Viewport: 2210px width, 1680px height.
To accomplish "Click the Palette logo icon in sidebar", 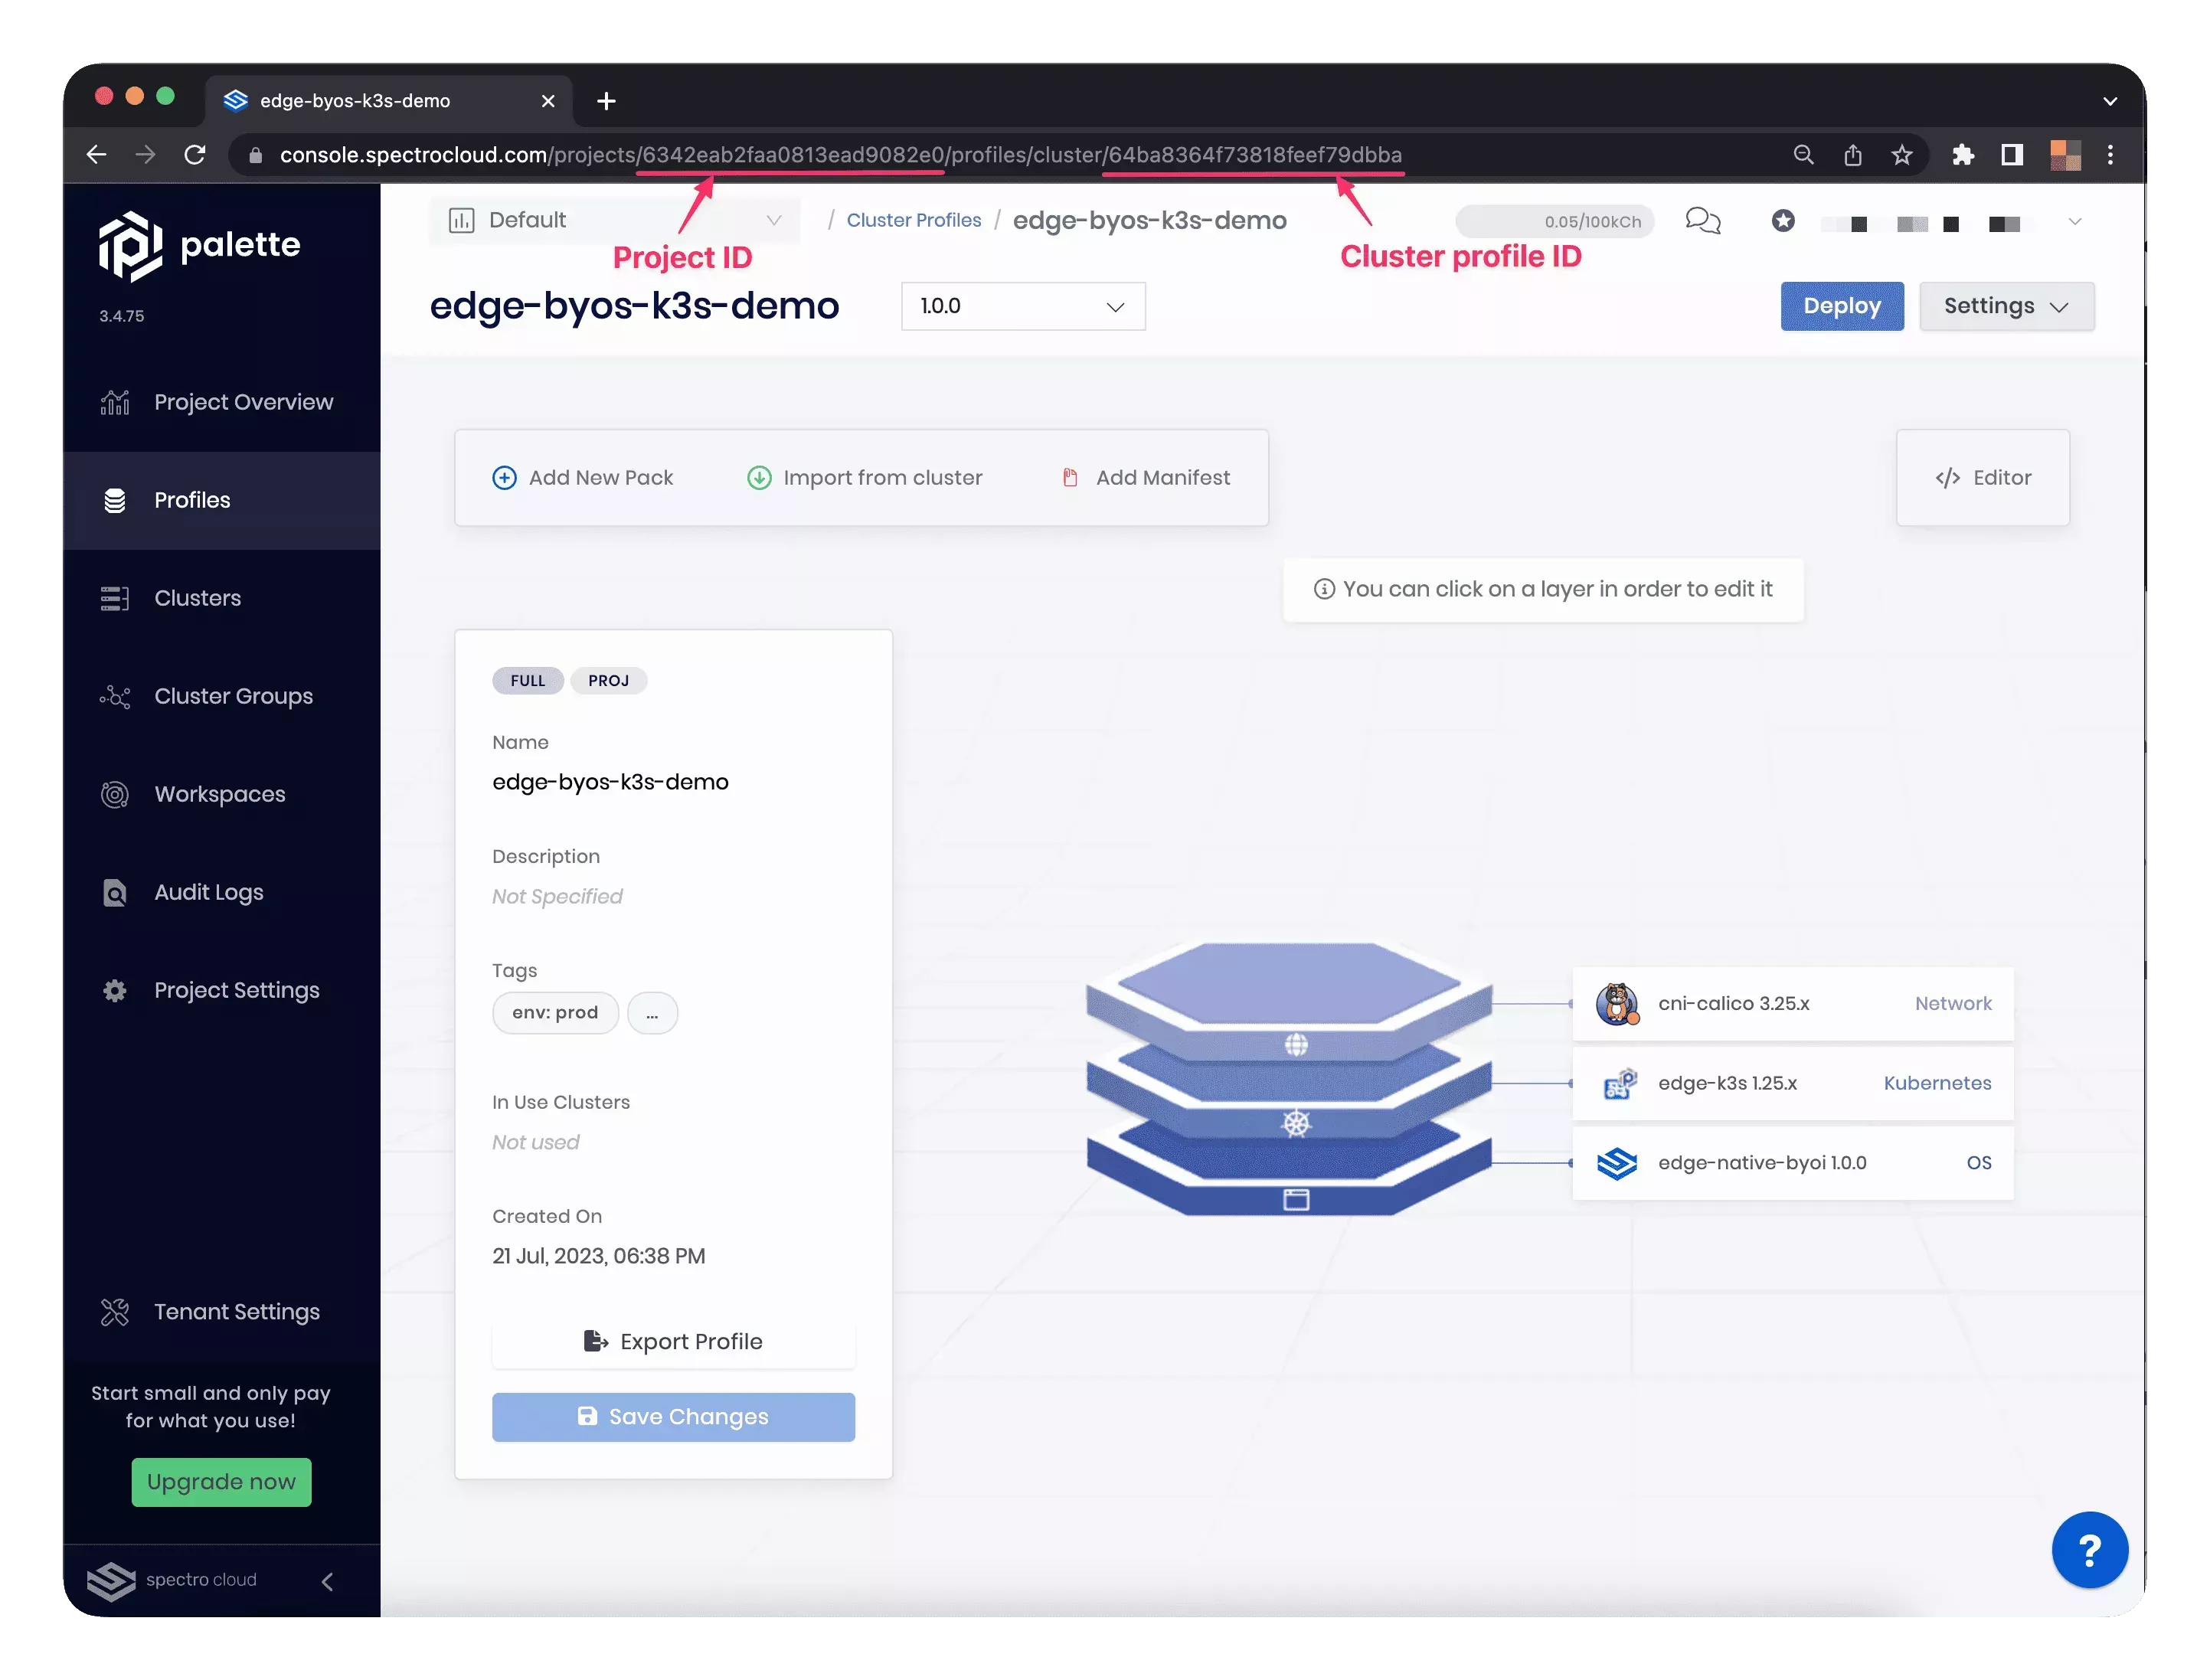I will [131, 247].
